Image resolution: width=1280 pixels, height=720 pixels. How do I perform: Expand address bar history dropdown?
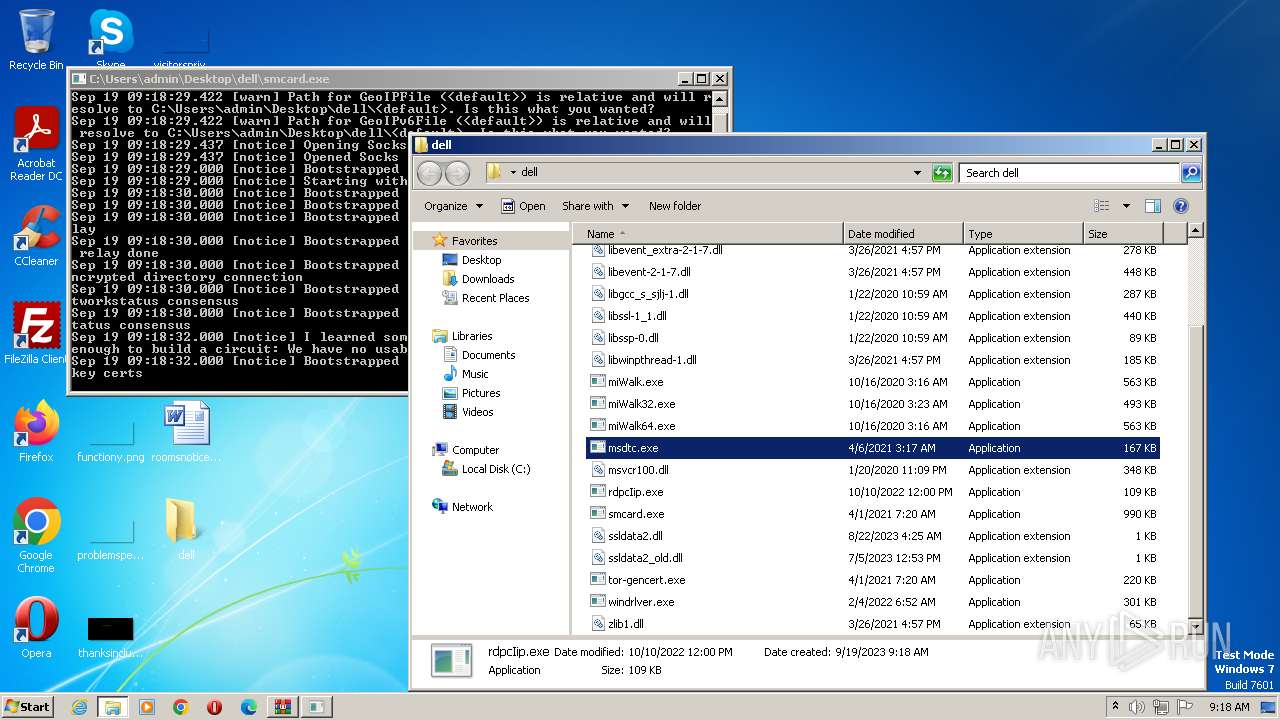click(x=917, y=173)
